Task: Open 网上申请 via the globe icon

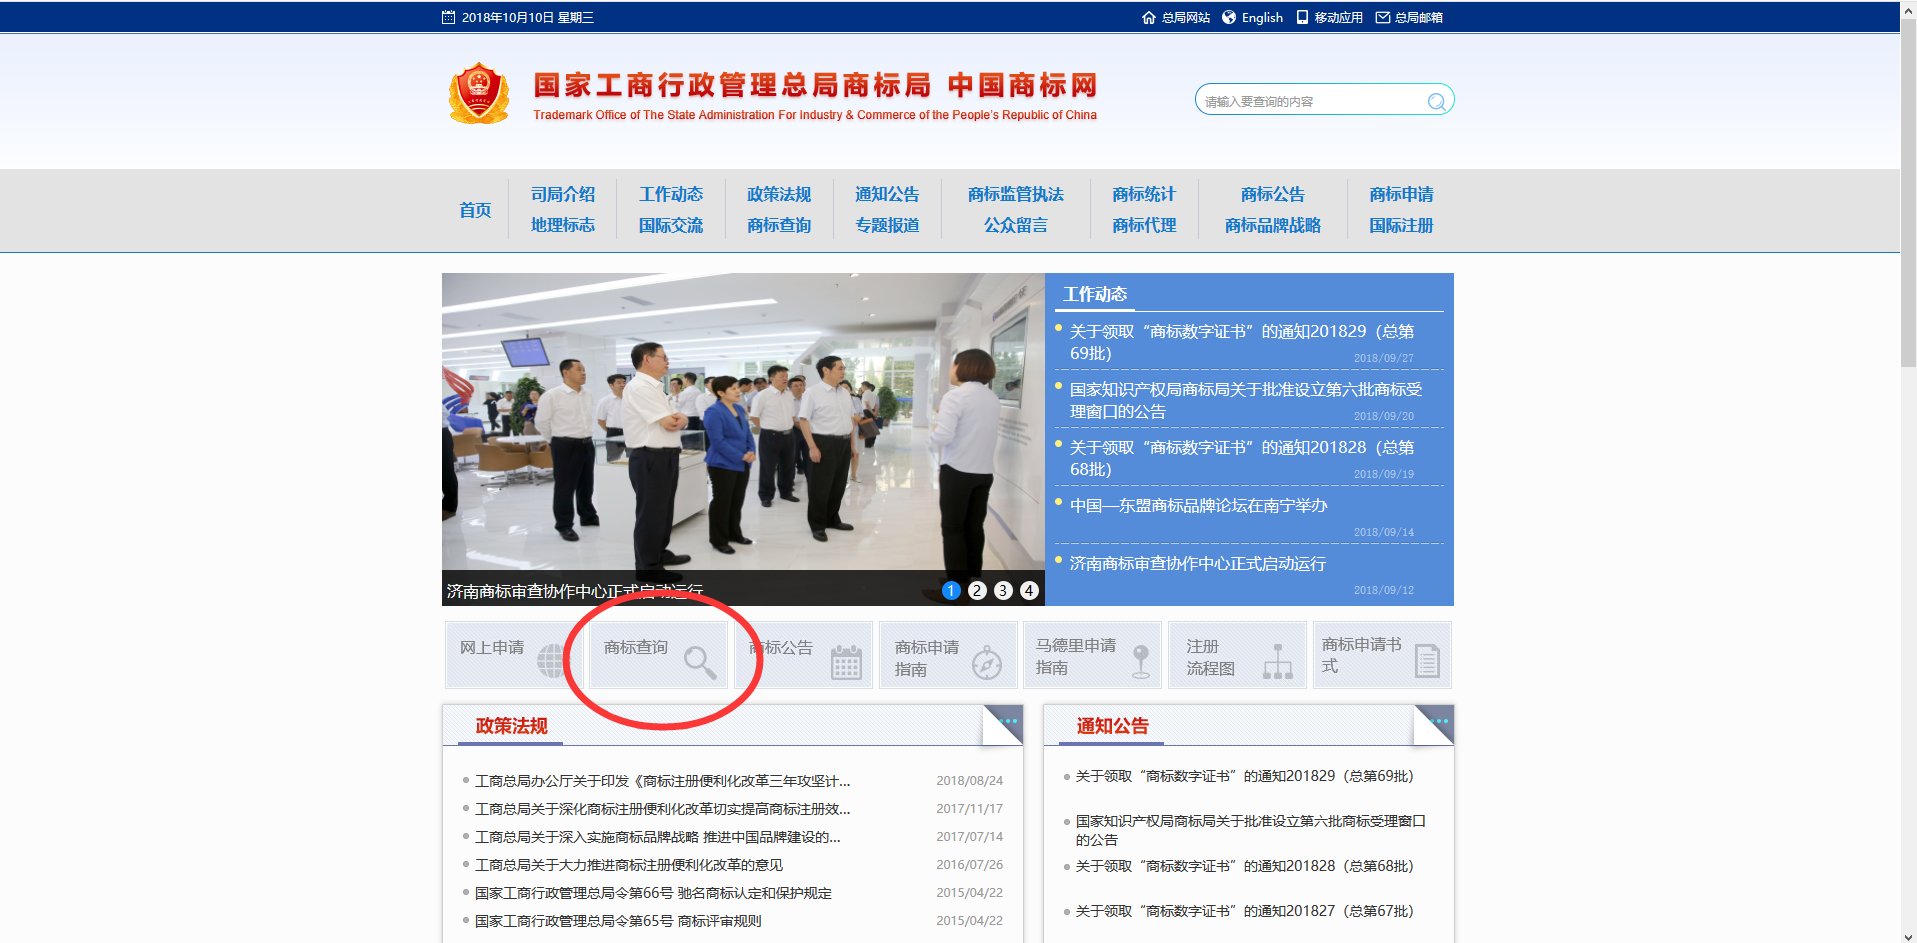Action: click(x=550, y=659)
